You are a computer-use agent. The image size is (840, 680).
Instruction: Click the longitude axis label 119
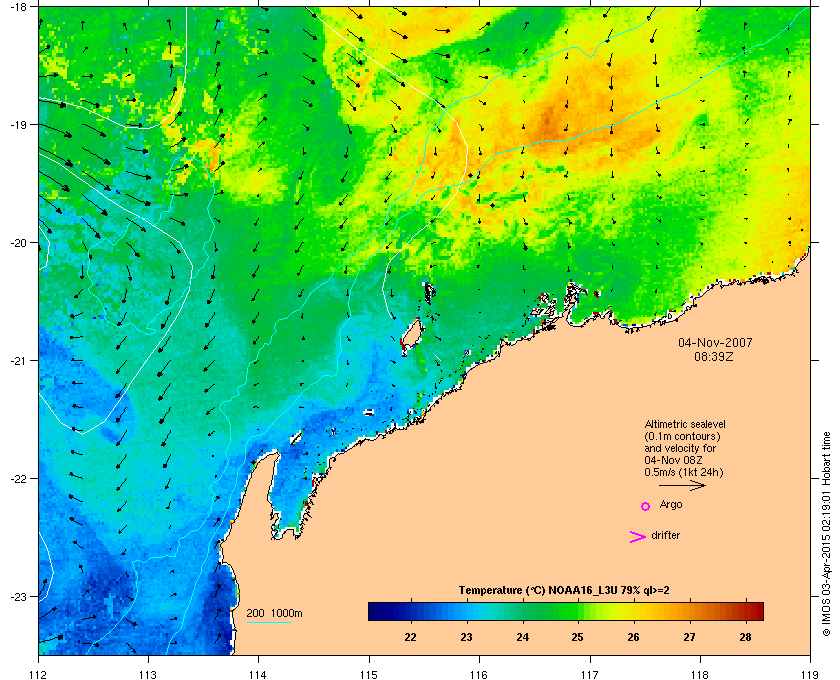pyautogui.click(x=810, y=674)
